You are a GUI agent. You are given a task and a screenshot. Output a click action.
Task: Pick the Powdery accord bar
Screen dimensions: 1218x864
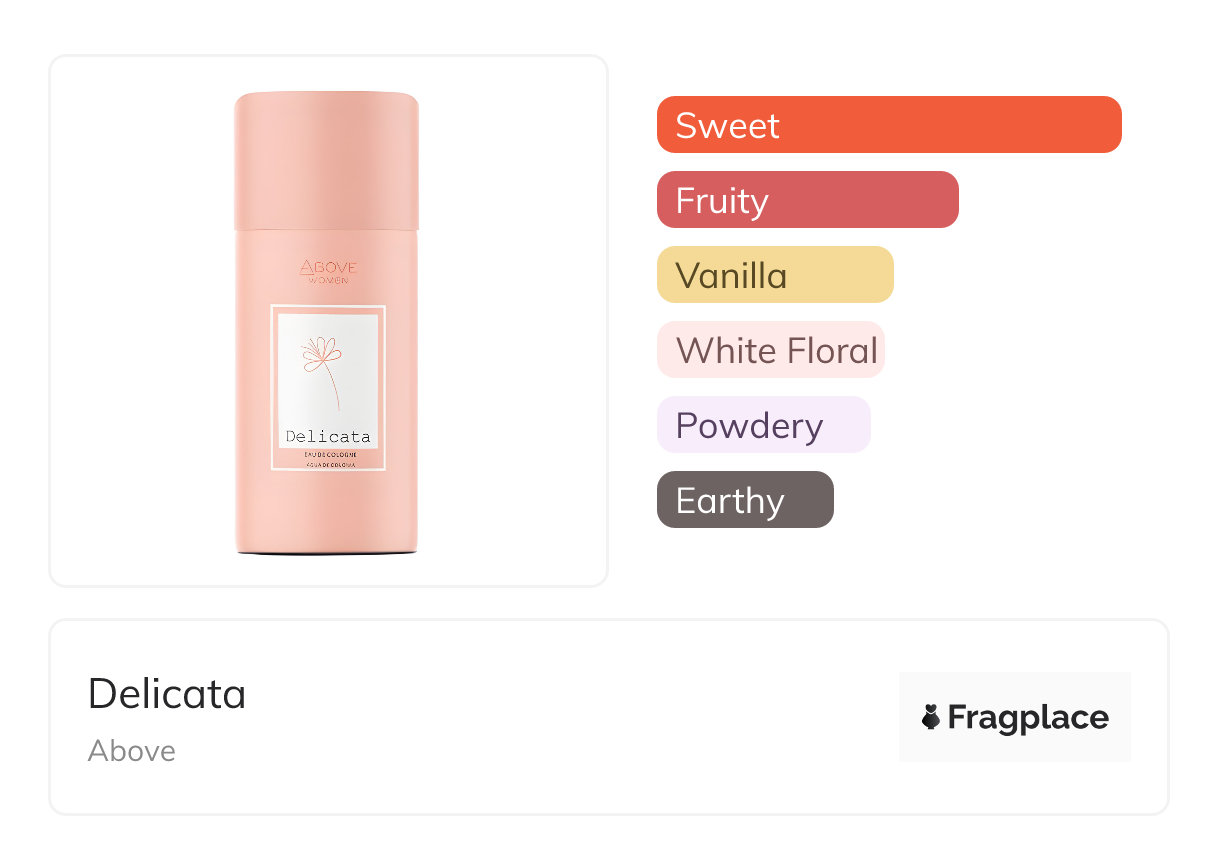coord(763,425)
